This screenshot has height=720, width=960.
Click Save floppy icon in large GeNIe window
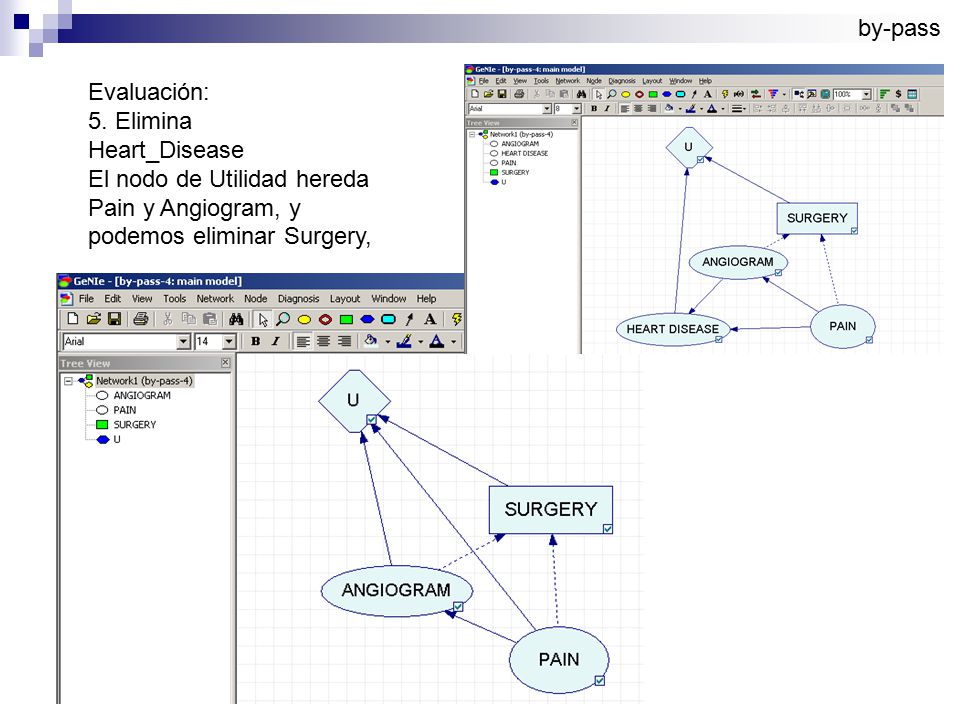tap(114, 319)
